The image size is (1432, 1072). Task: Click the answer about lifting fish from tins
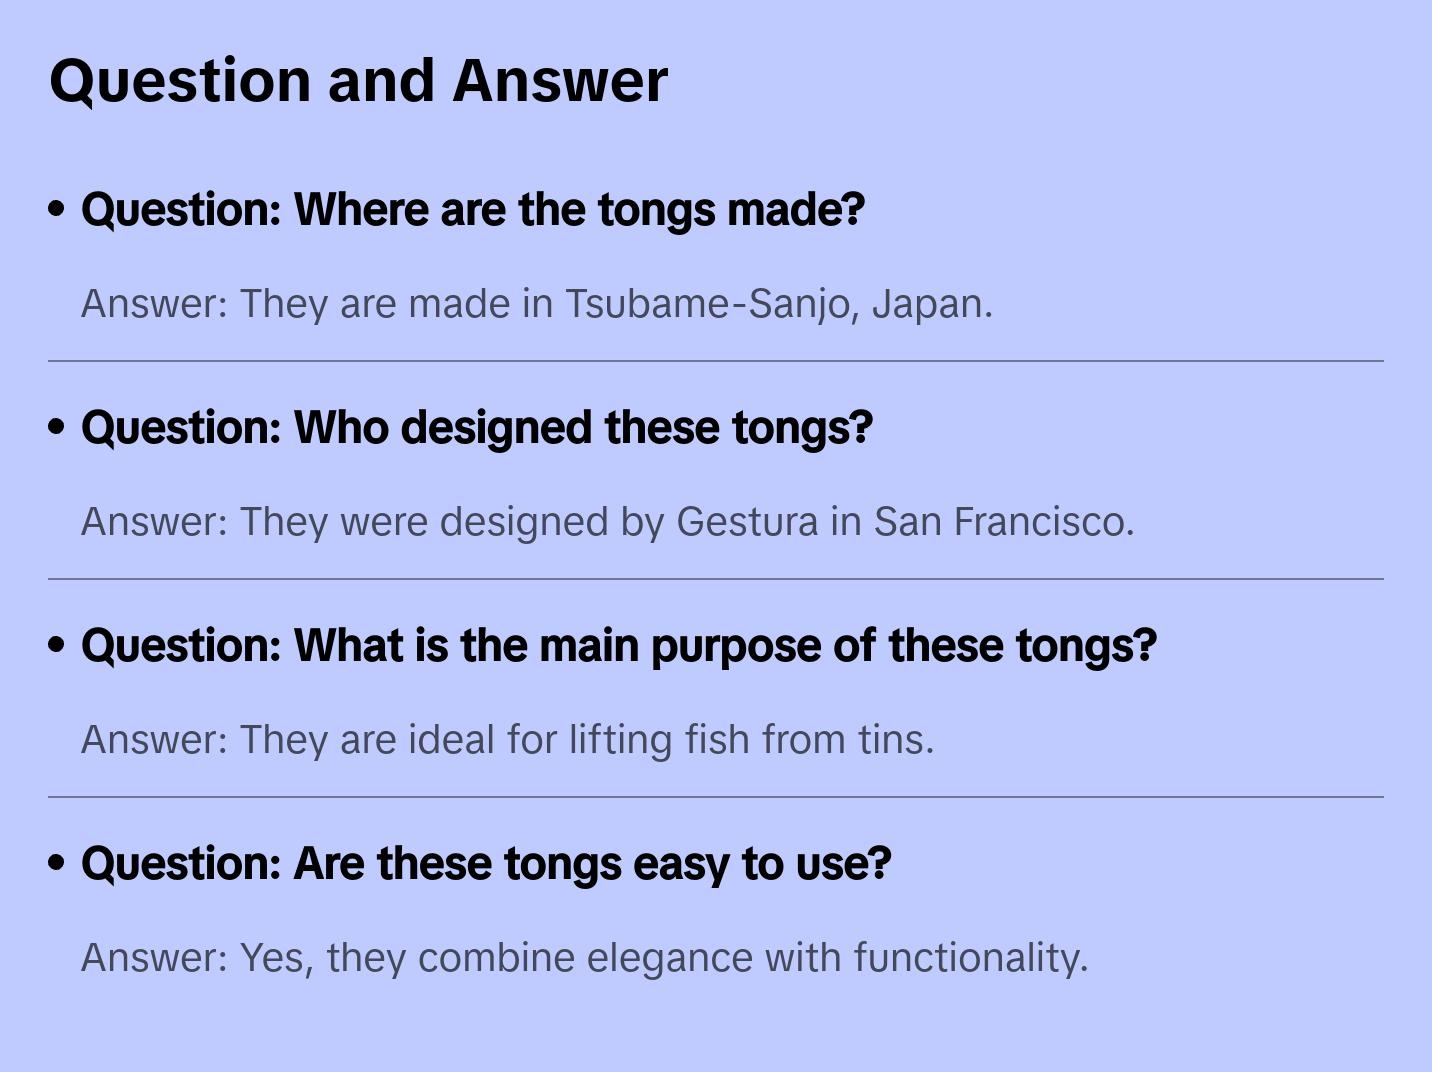pos(507,740)
